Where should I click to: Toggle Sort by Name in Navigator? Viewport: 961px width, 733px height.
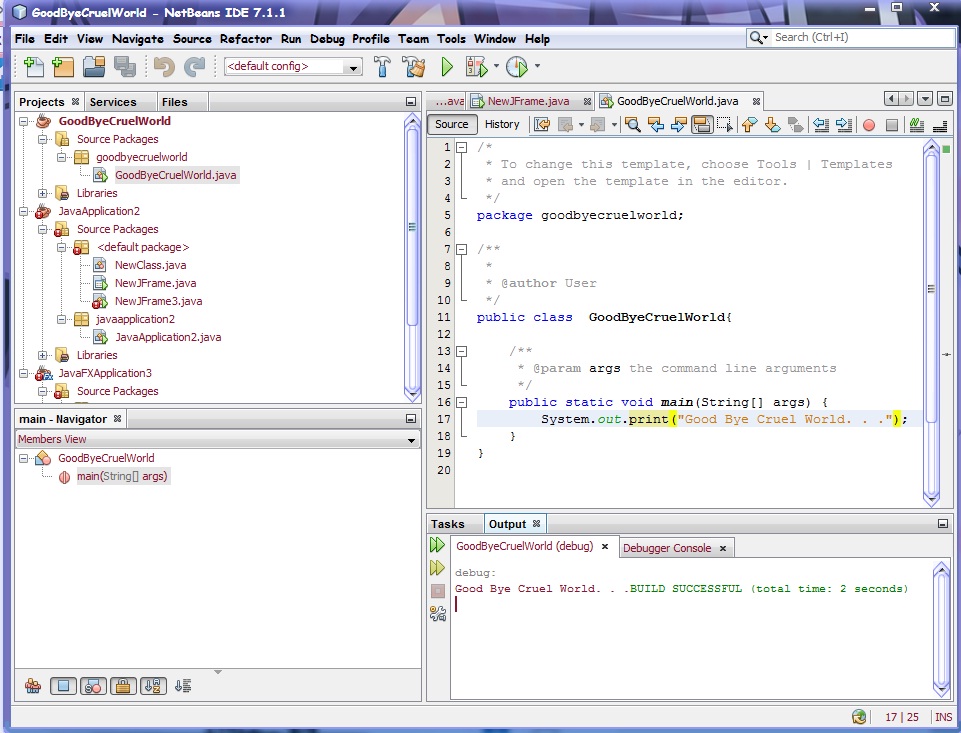[x=153, y=686]
